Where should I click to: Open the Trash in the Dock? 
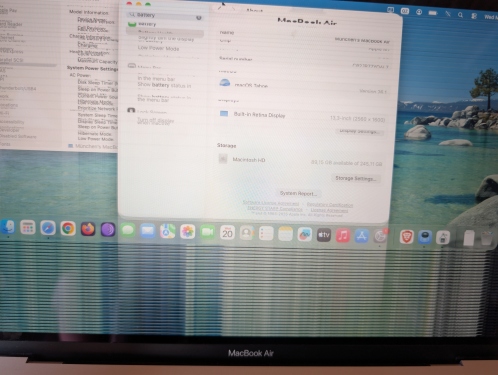tap(487, 238)
